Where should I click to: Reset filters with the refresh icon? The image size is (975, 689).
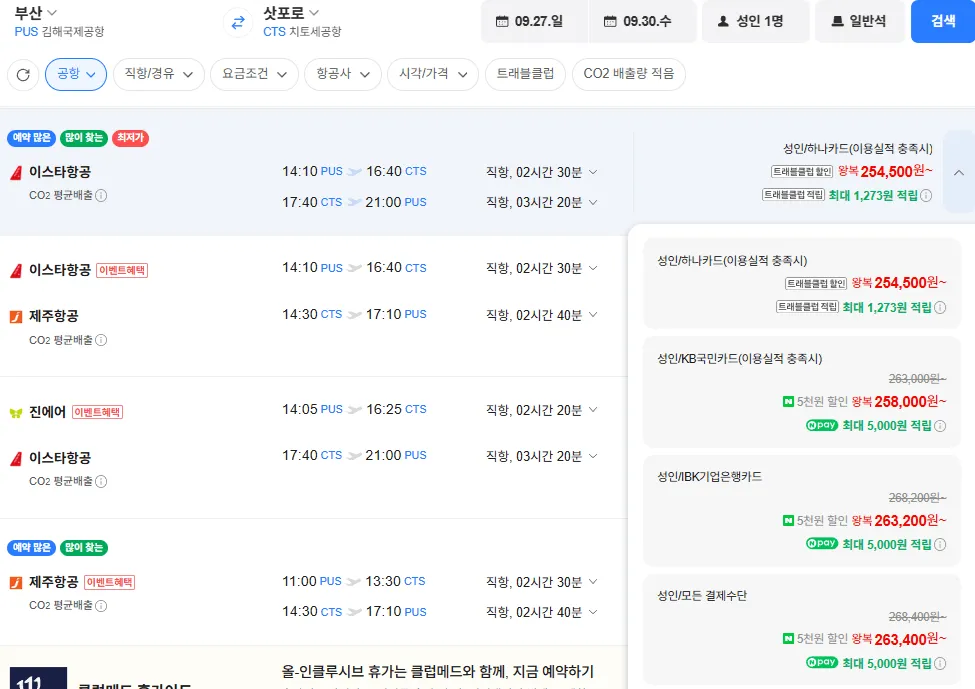click(x=24, y=75)
